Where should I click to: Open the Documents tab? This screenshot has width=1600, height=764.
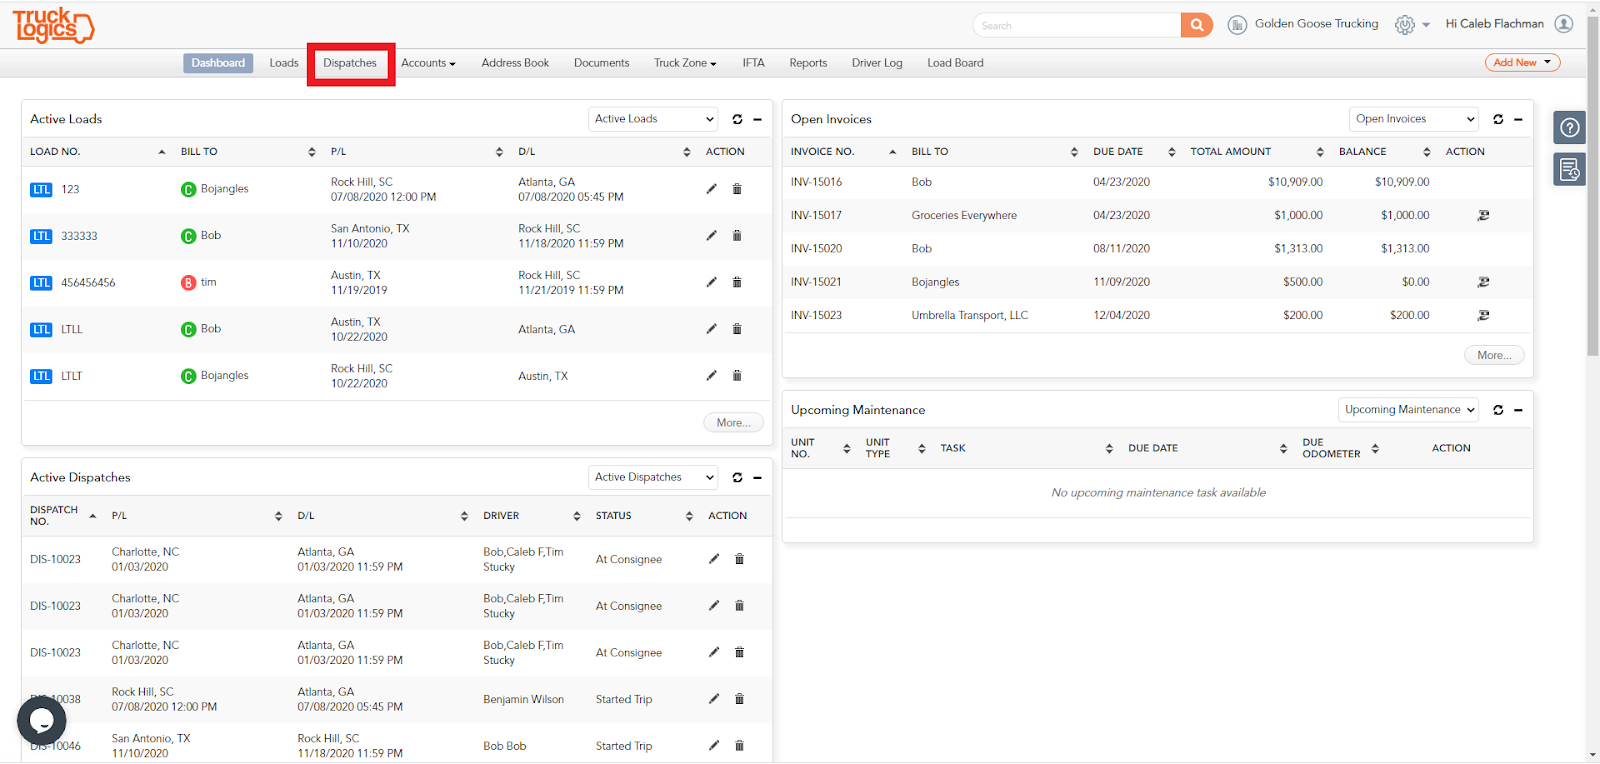pyautogui.click(x=602, y=63)
